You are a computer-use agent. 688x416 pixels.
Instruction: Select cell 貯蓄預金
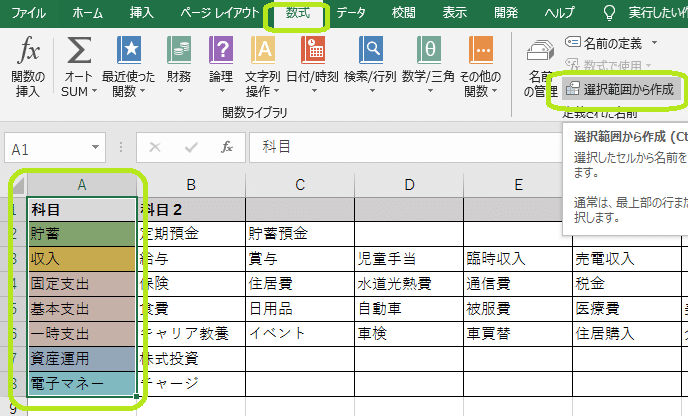coord(300,234)
